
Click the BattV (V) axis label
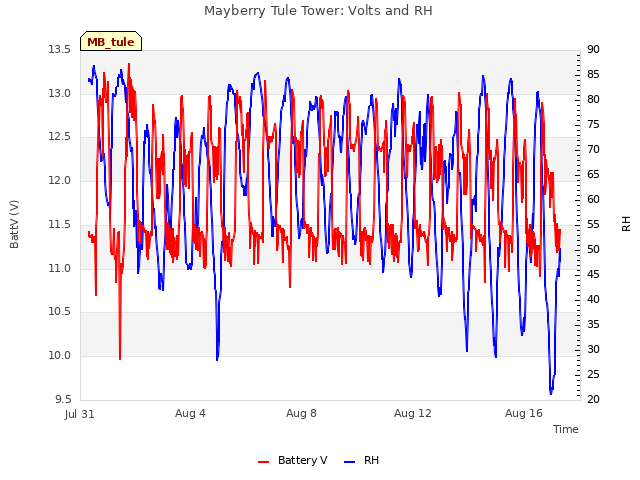[14, 224]
